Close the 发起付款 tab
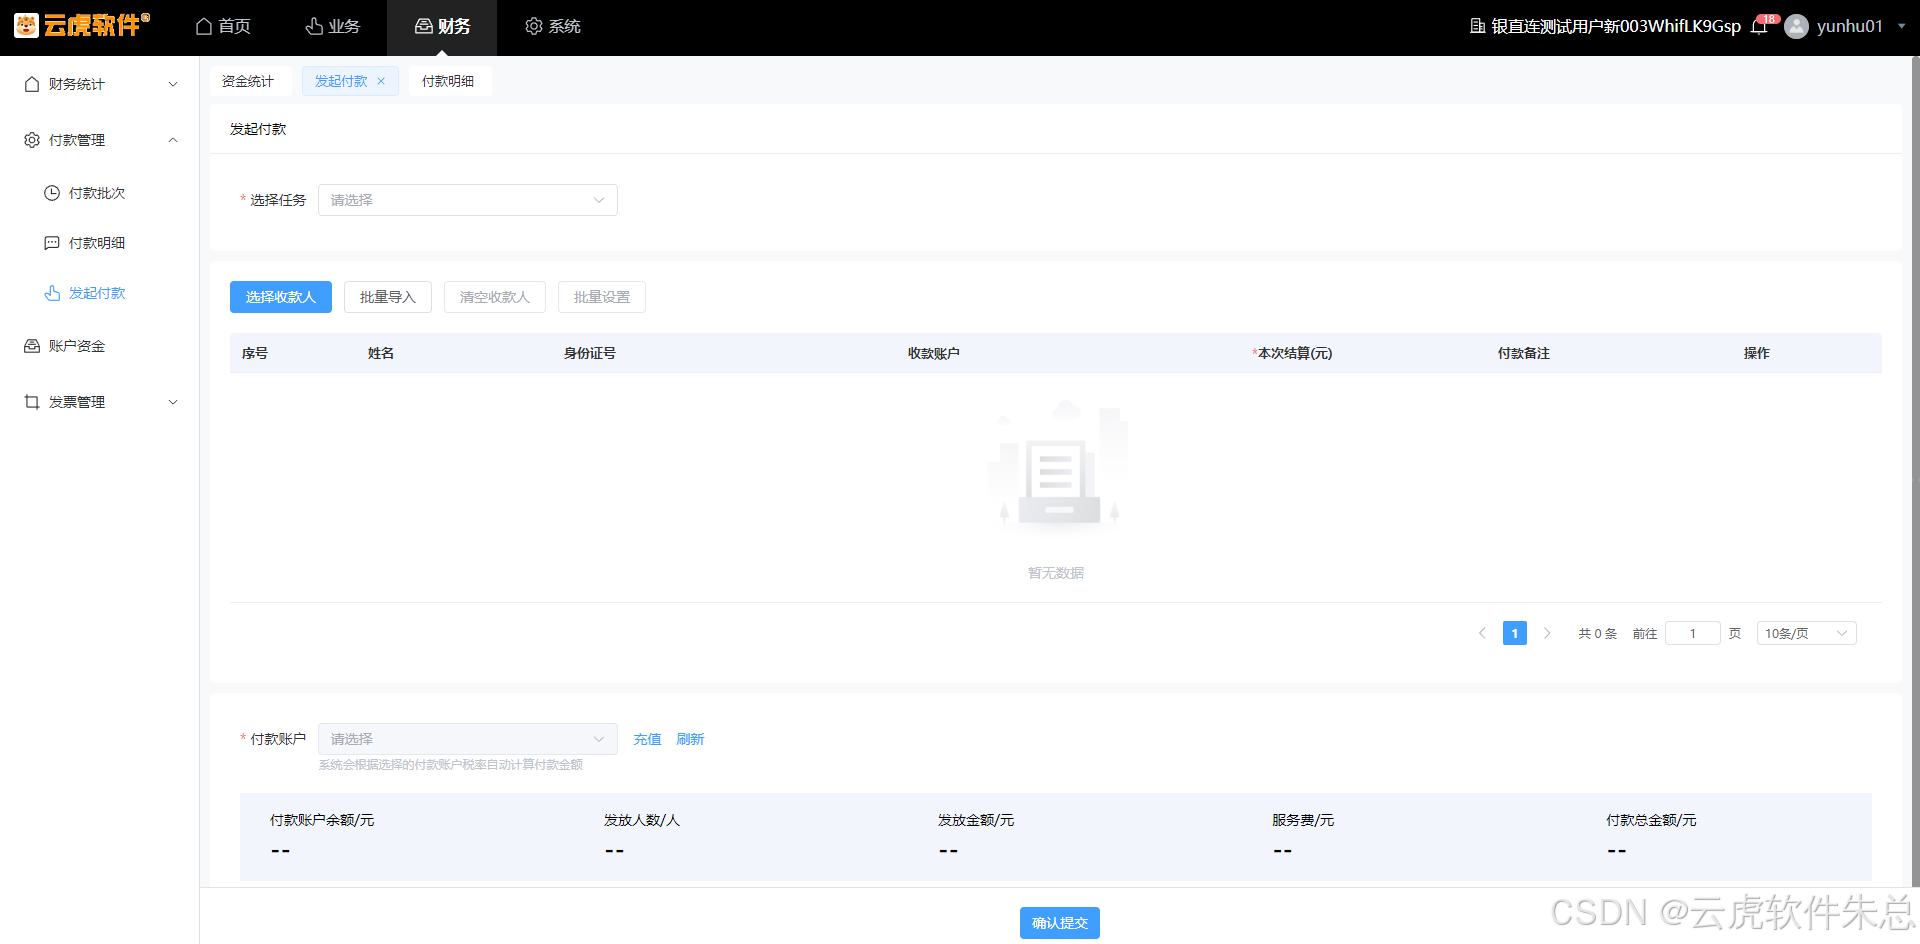The width and height of the screenshot is (1920, 944). point(381,81)
